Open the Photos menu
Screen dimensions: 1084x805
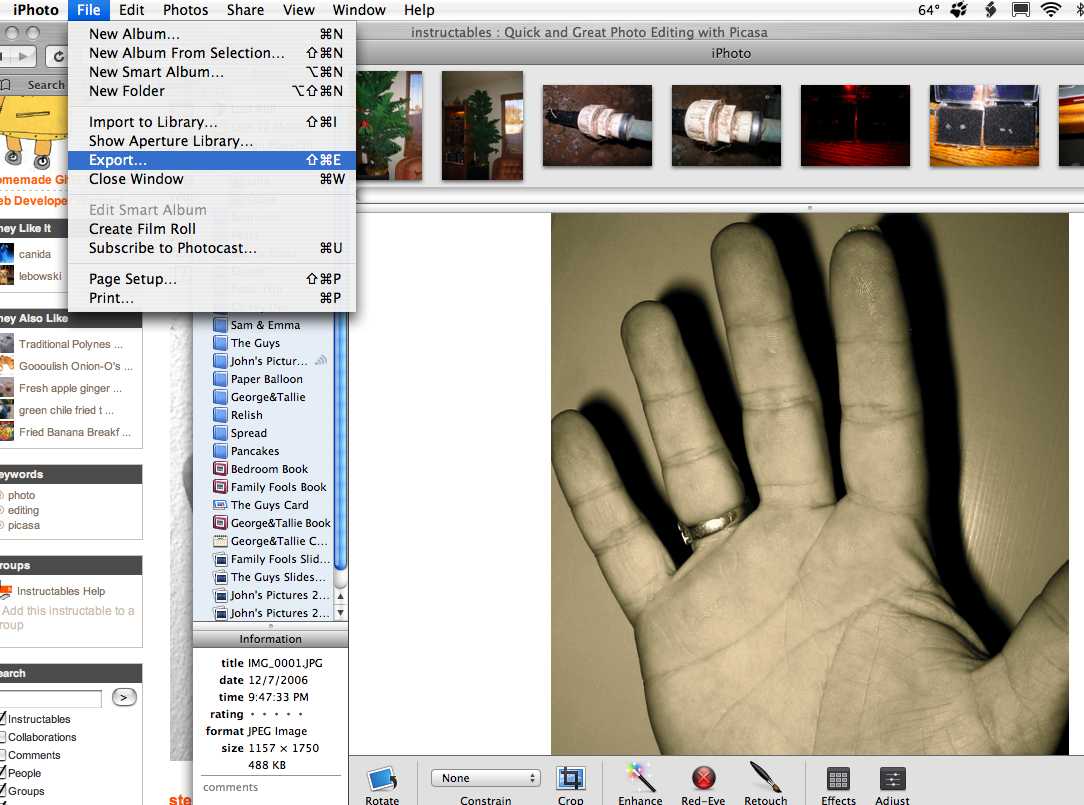pyautogui.click(x=185, y=10)
